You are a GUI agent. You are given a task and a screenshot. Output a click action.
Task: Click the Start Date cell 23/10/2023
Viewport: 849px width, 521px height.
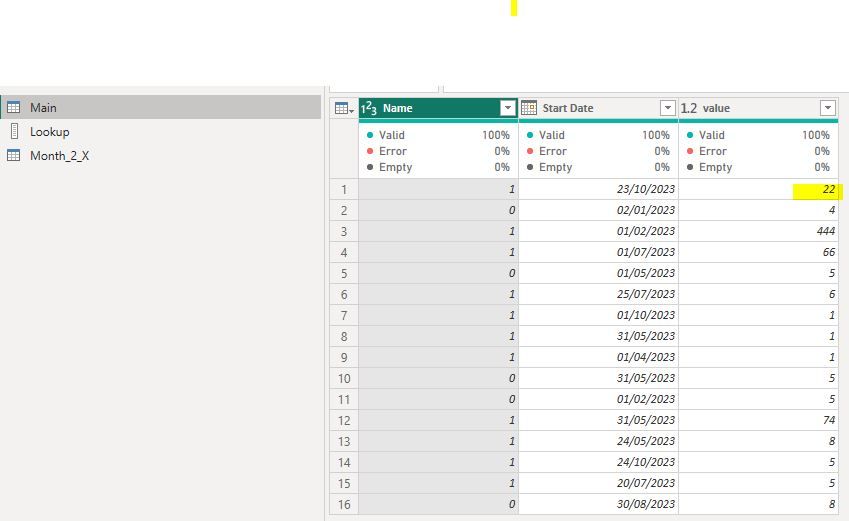point(598,190)
